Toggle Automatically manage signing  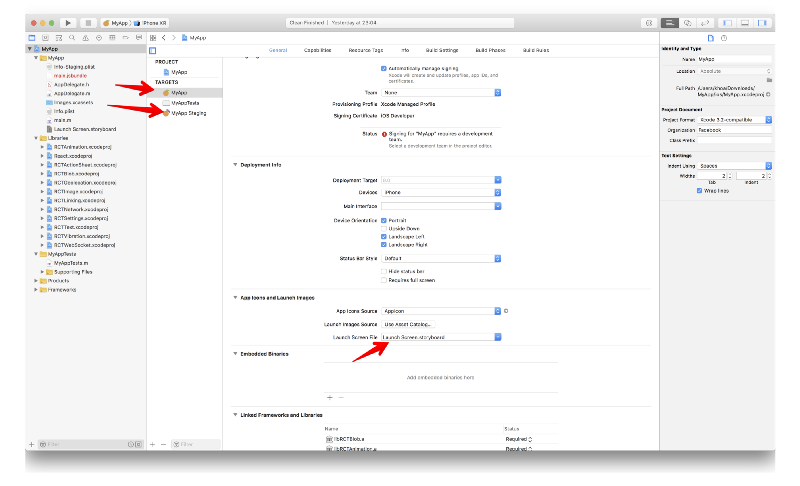point(384,68)
